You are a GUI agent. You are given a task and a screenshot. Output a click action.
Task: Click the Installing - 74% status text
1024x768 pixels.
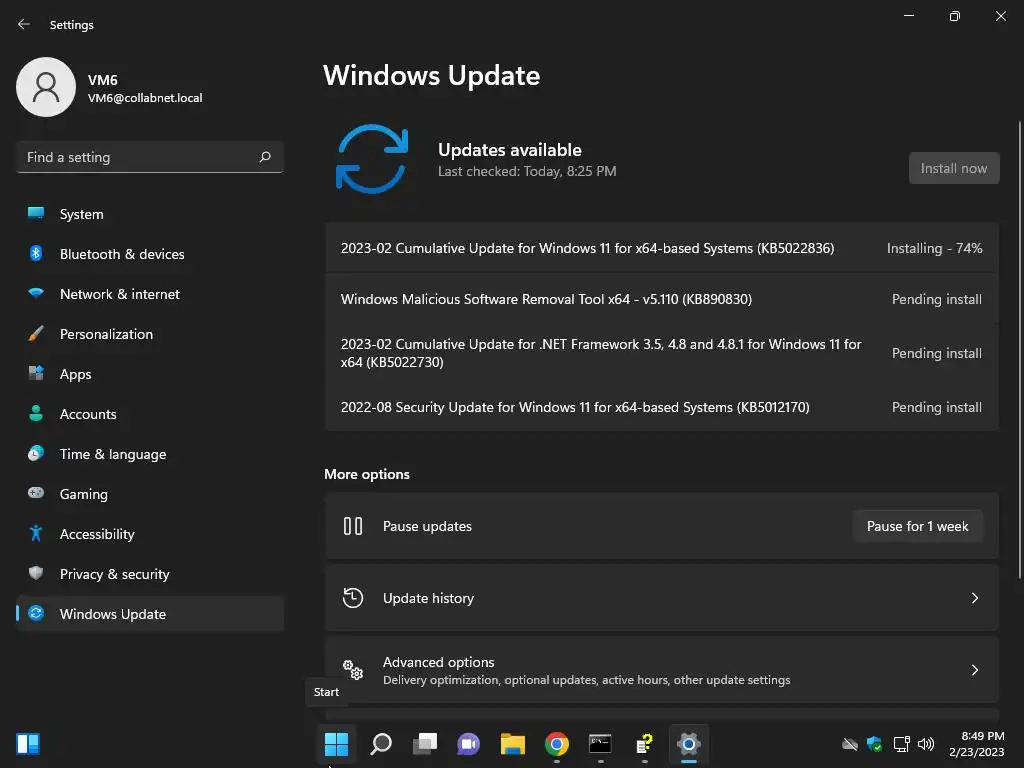934,248
